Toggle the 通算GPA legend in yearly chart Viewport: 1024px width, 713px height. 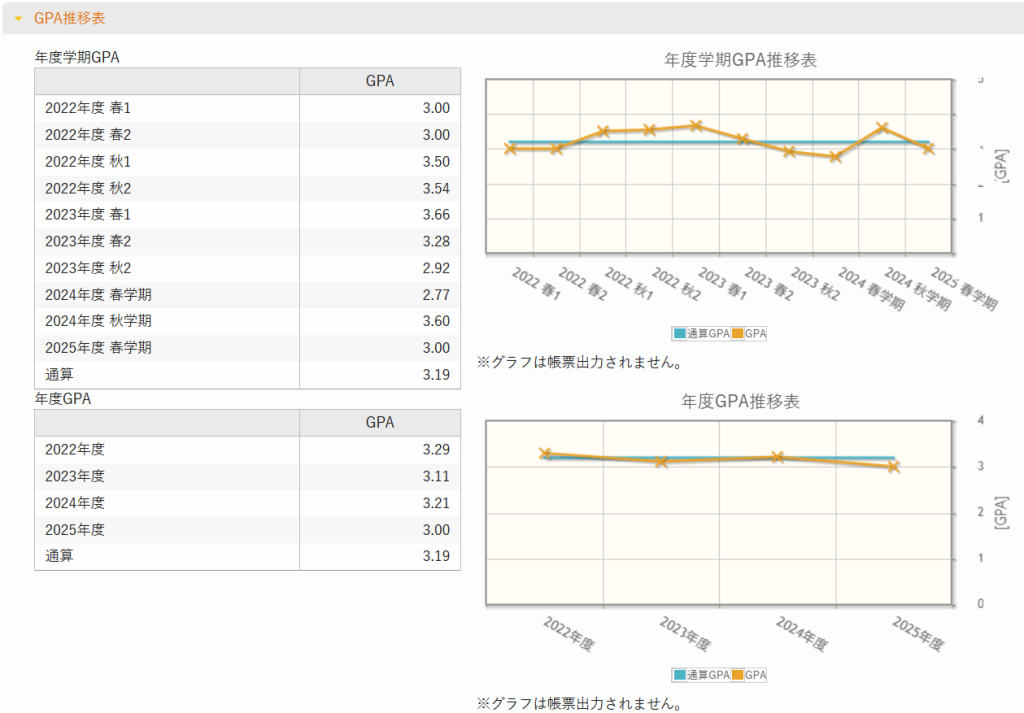(x=680, y=675)
